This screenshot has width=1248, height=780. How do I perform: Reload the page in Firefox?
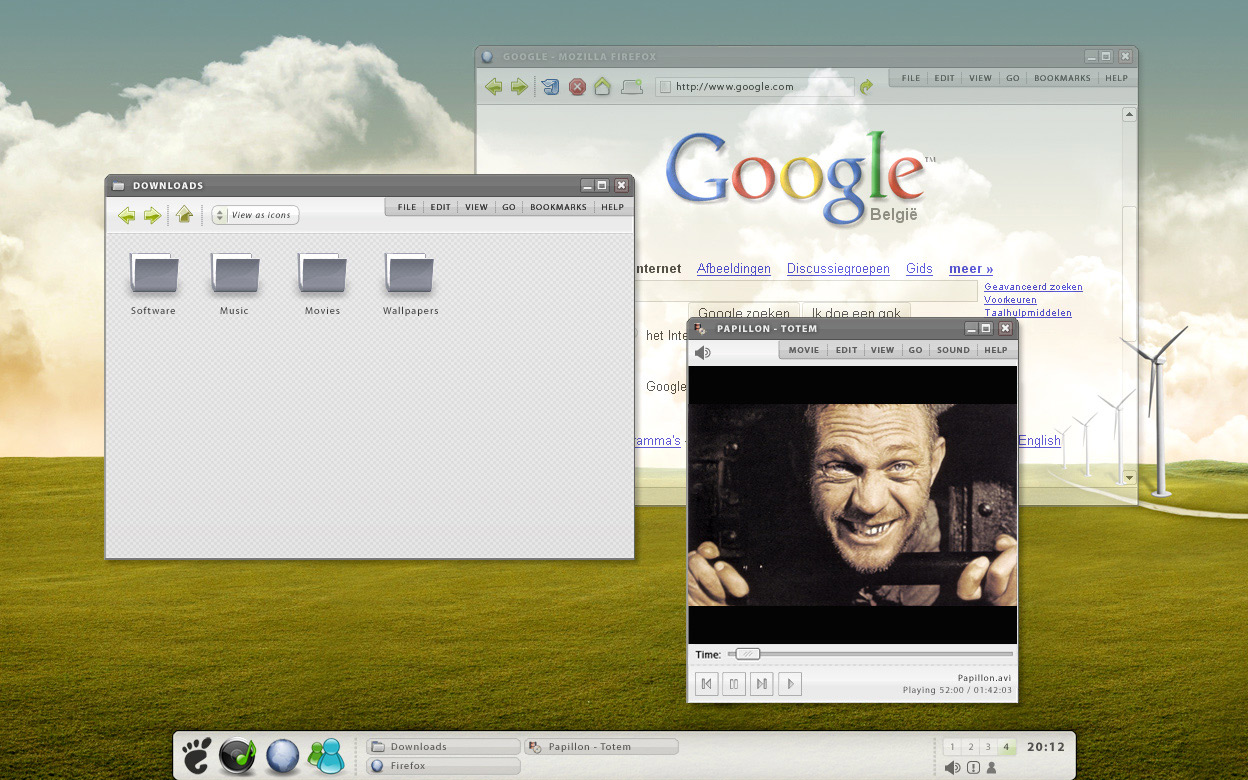click(x=550, y=87)
